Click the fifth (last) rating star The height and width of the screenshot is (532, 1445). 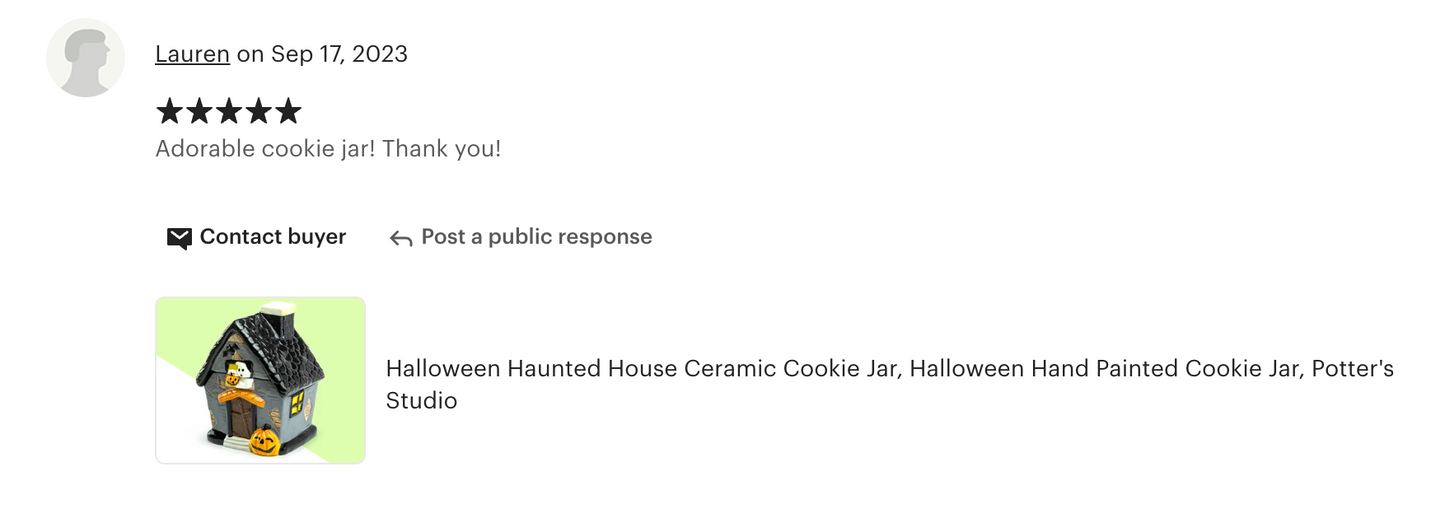[288, 111]
